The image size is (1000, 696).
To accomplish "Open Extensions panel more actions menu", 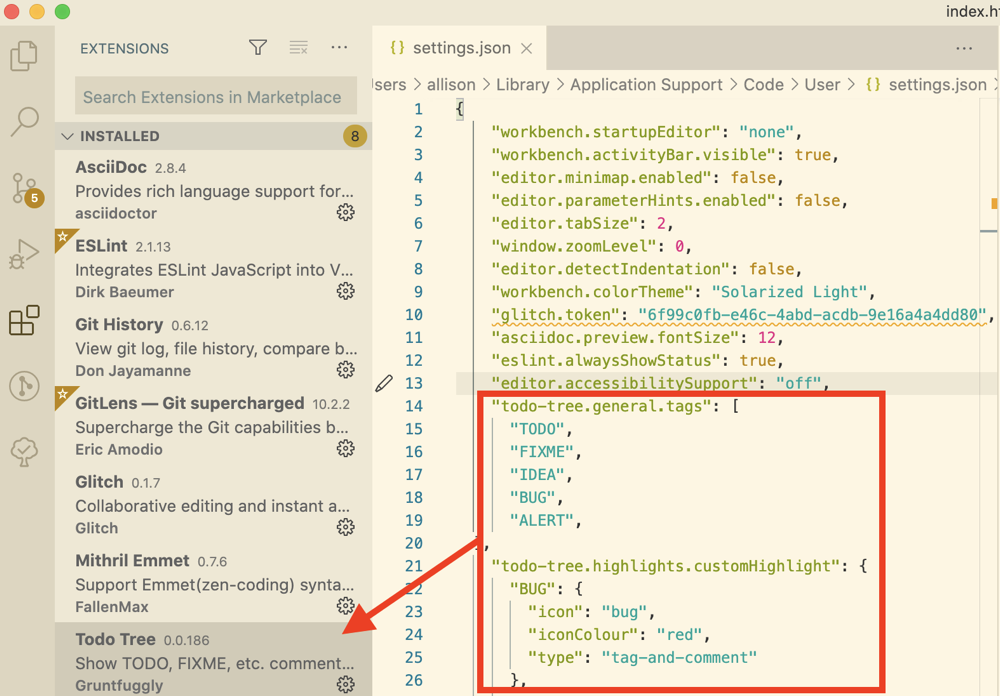I will 339,48.
